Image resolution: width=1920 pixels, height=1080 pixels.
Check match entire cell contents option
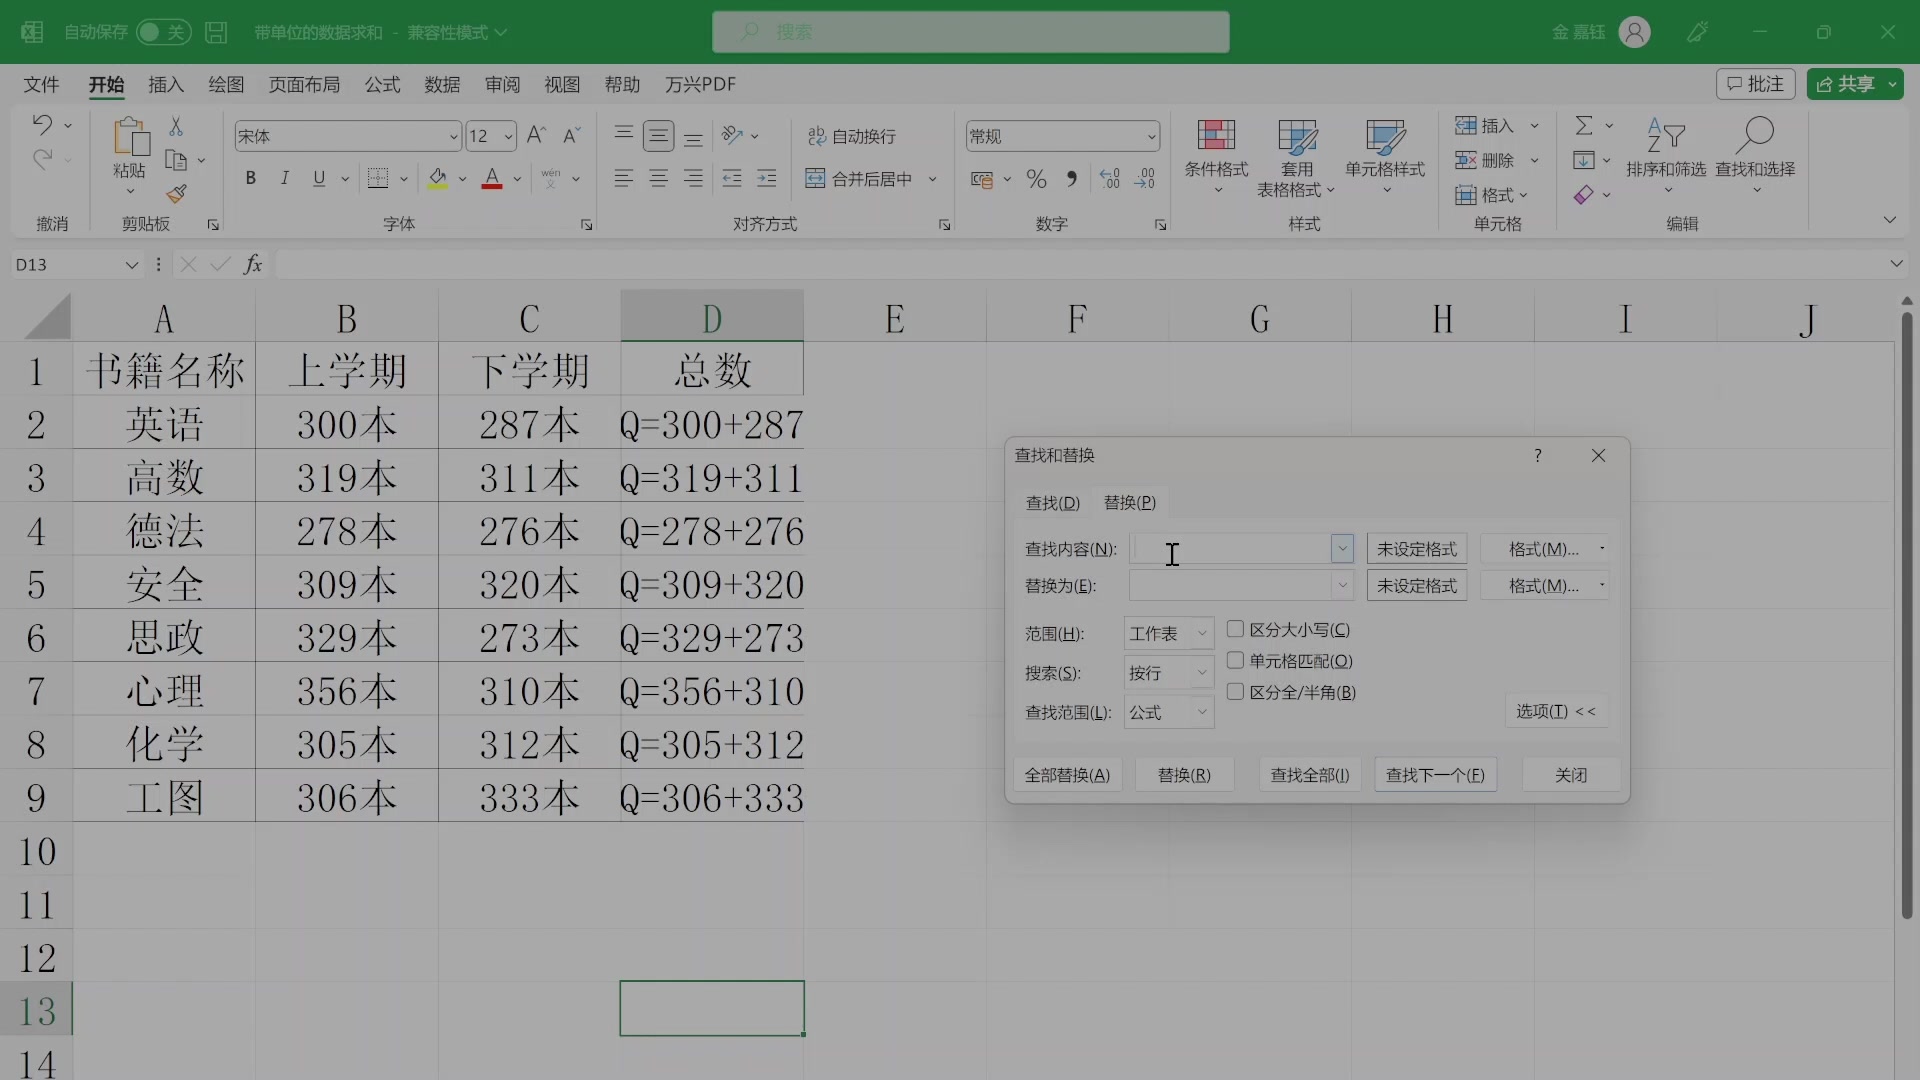(x=1236, y=660)
